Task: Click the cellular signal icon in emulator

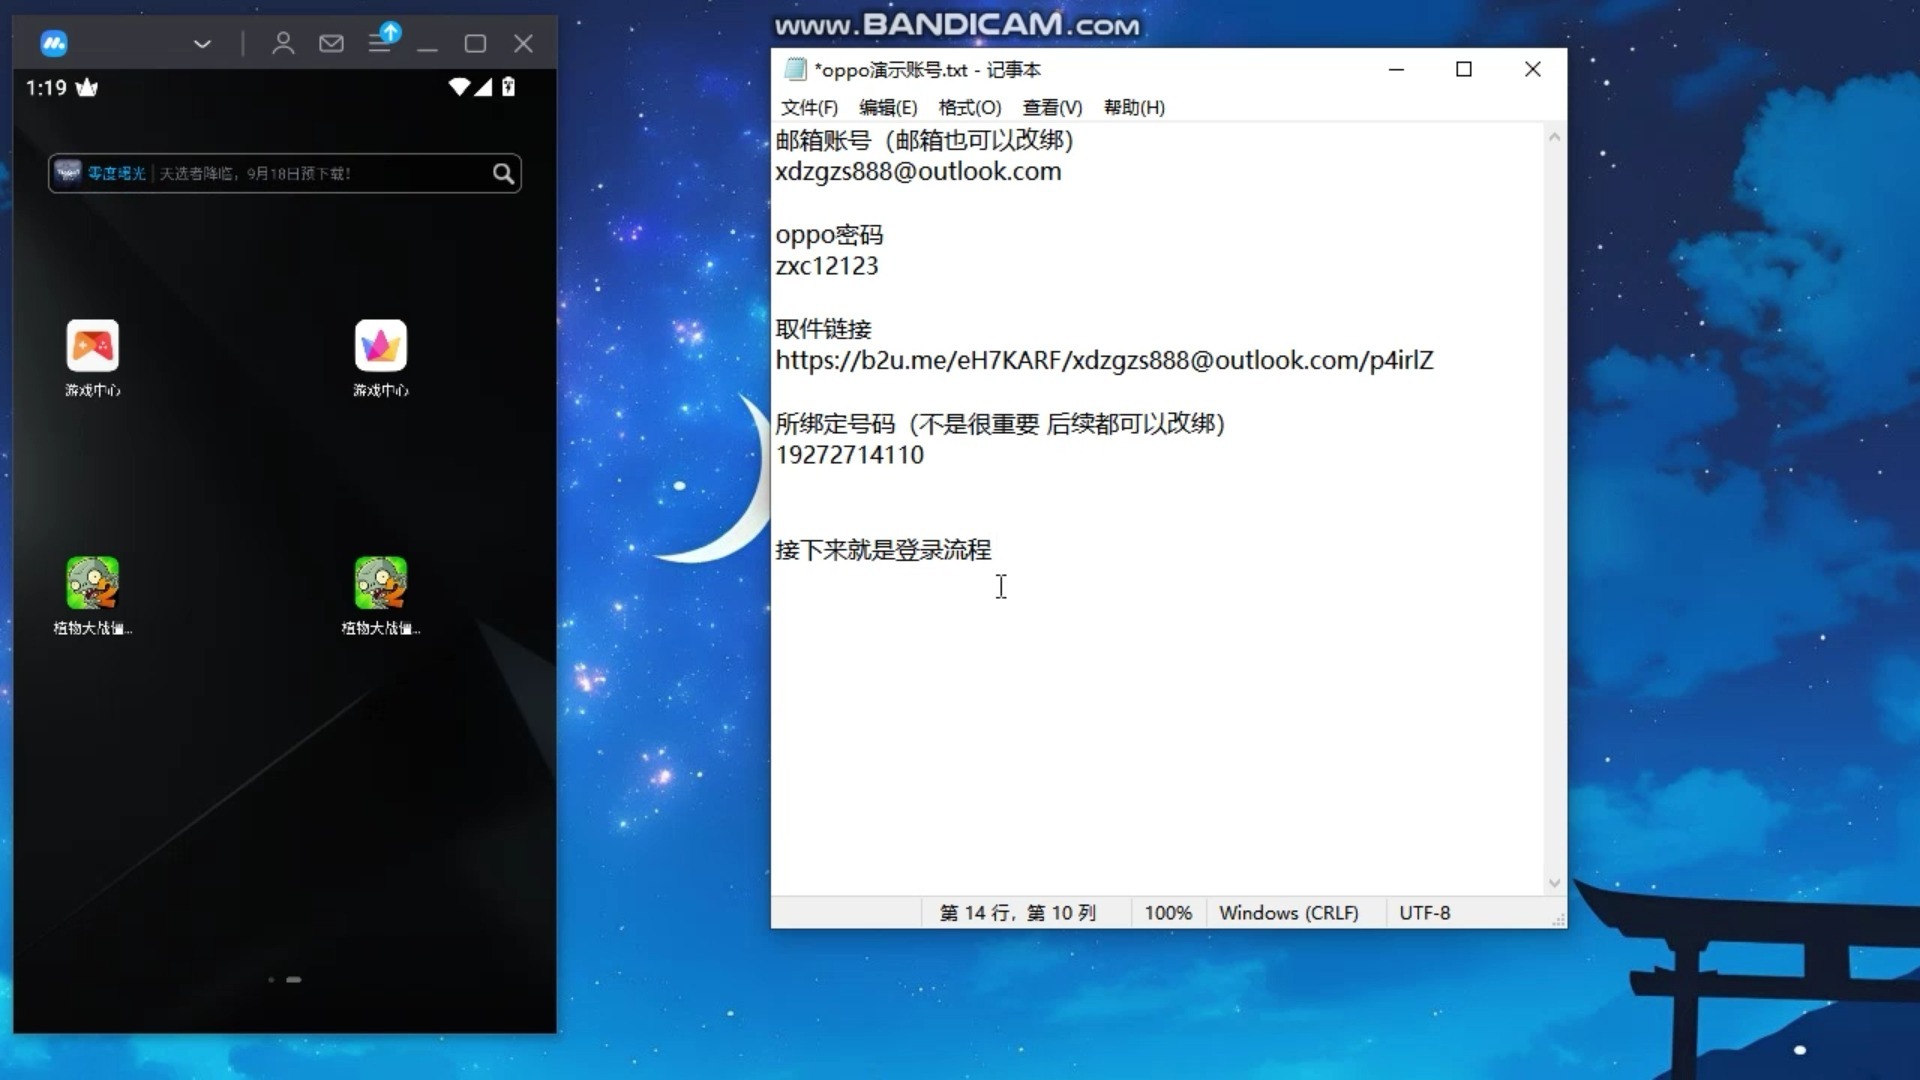Action: (x=484, y=87)
